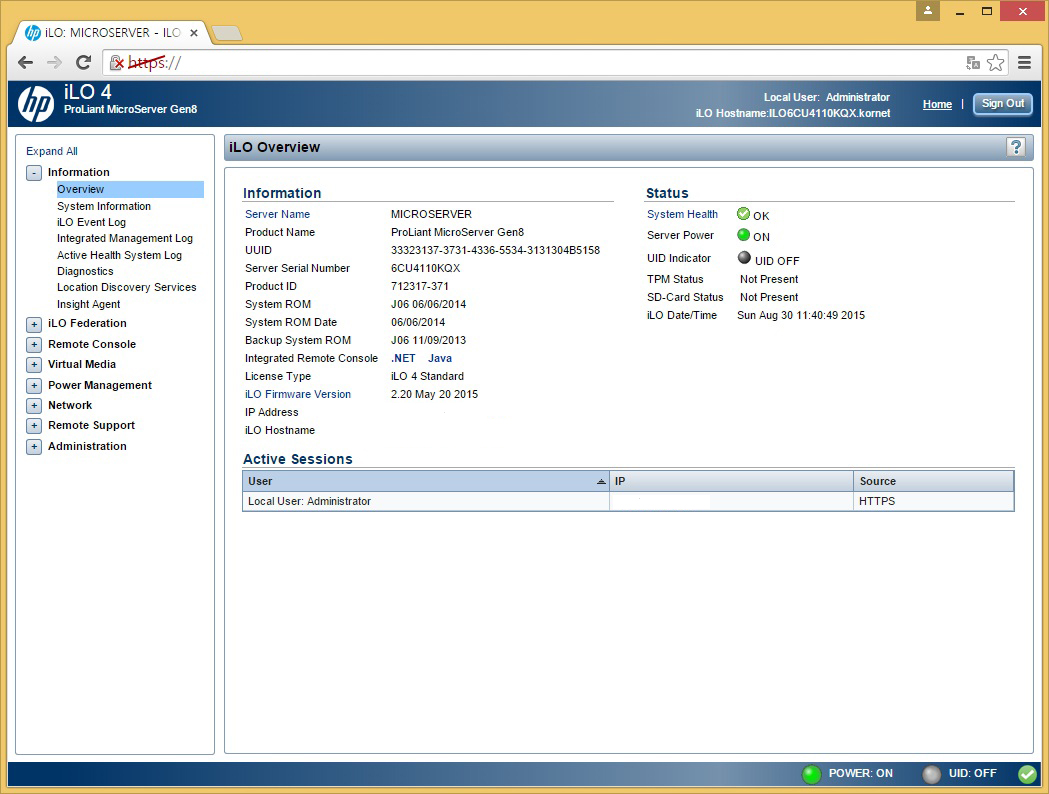The height and width of the screenshot is (794, 1049).
Task: Click the Server Name link
Action: [277, 214]
